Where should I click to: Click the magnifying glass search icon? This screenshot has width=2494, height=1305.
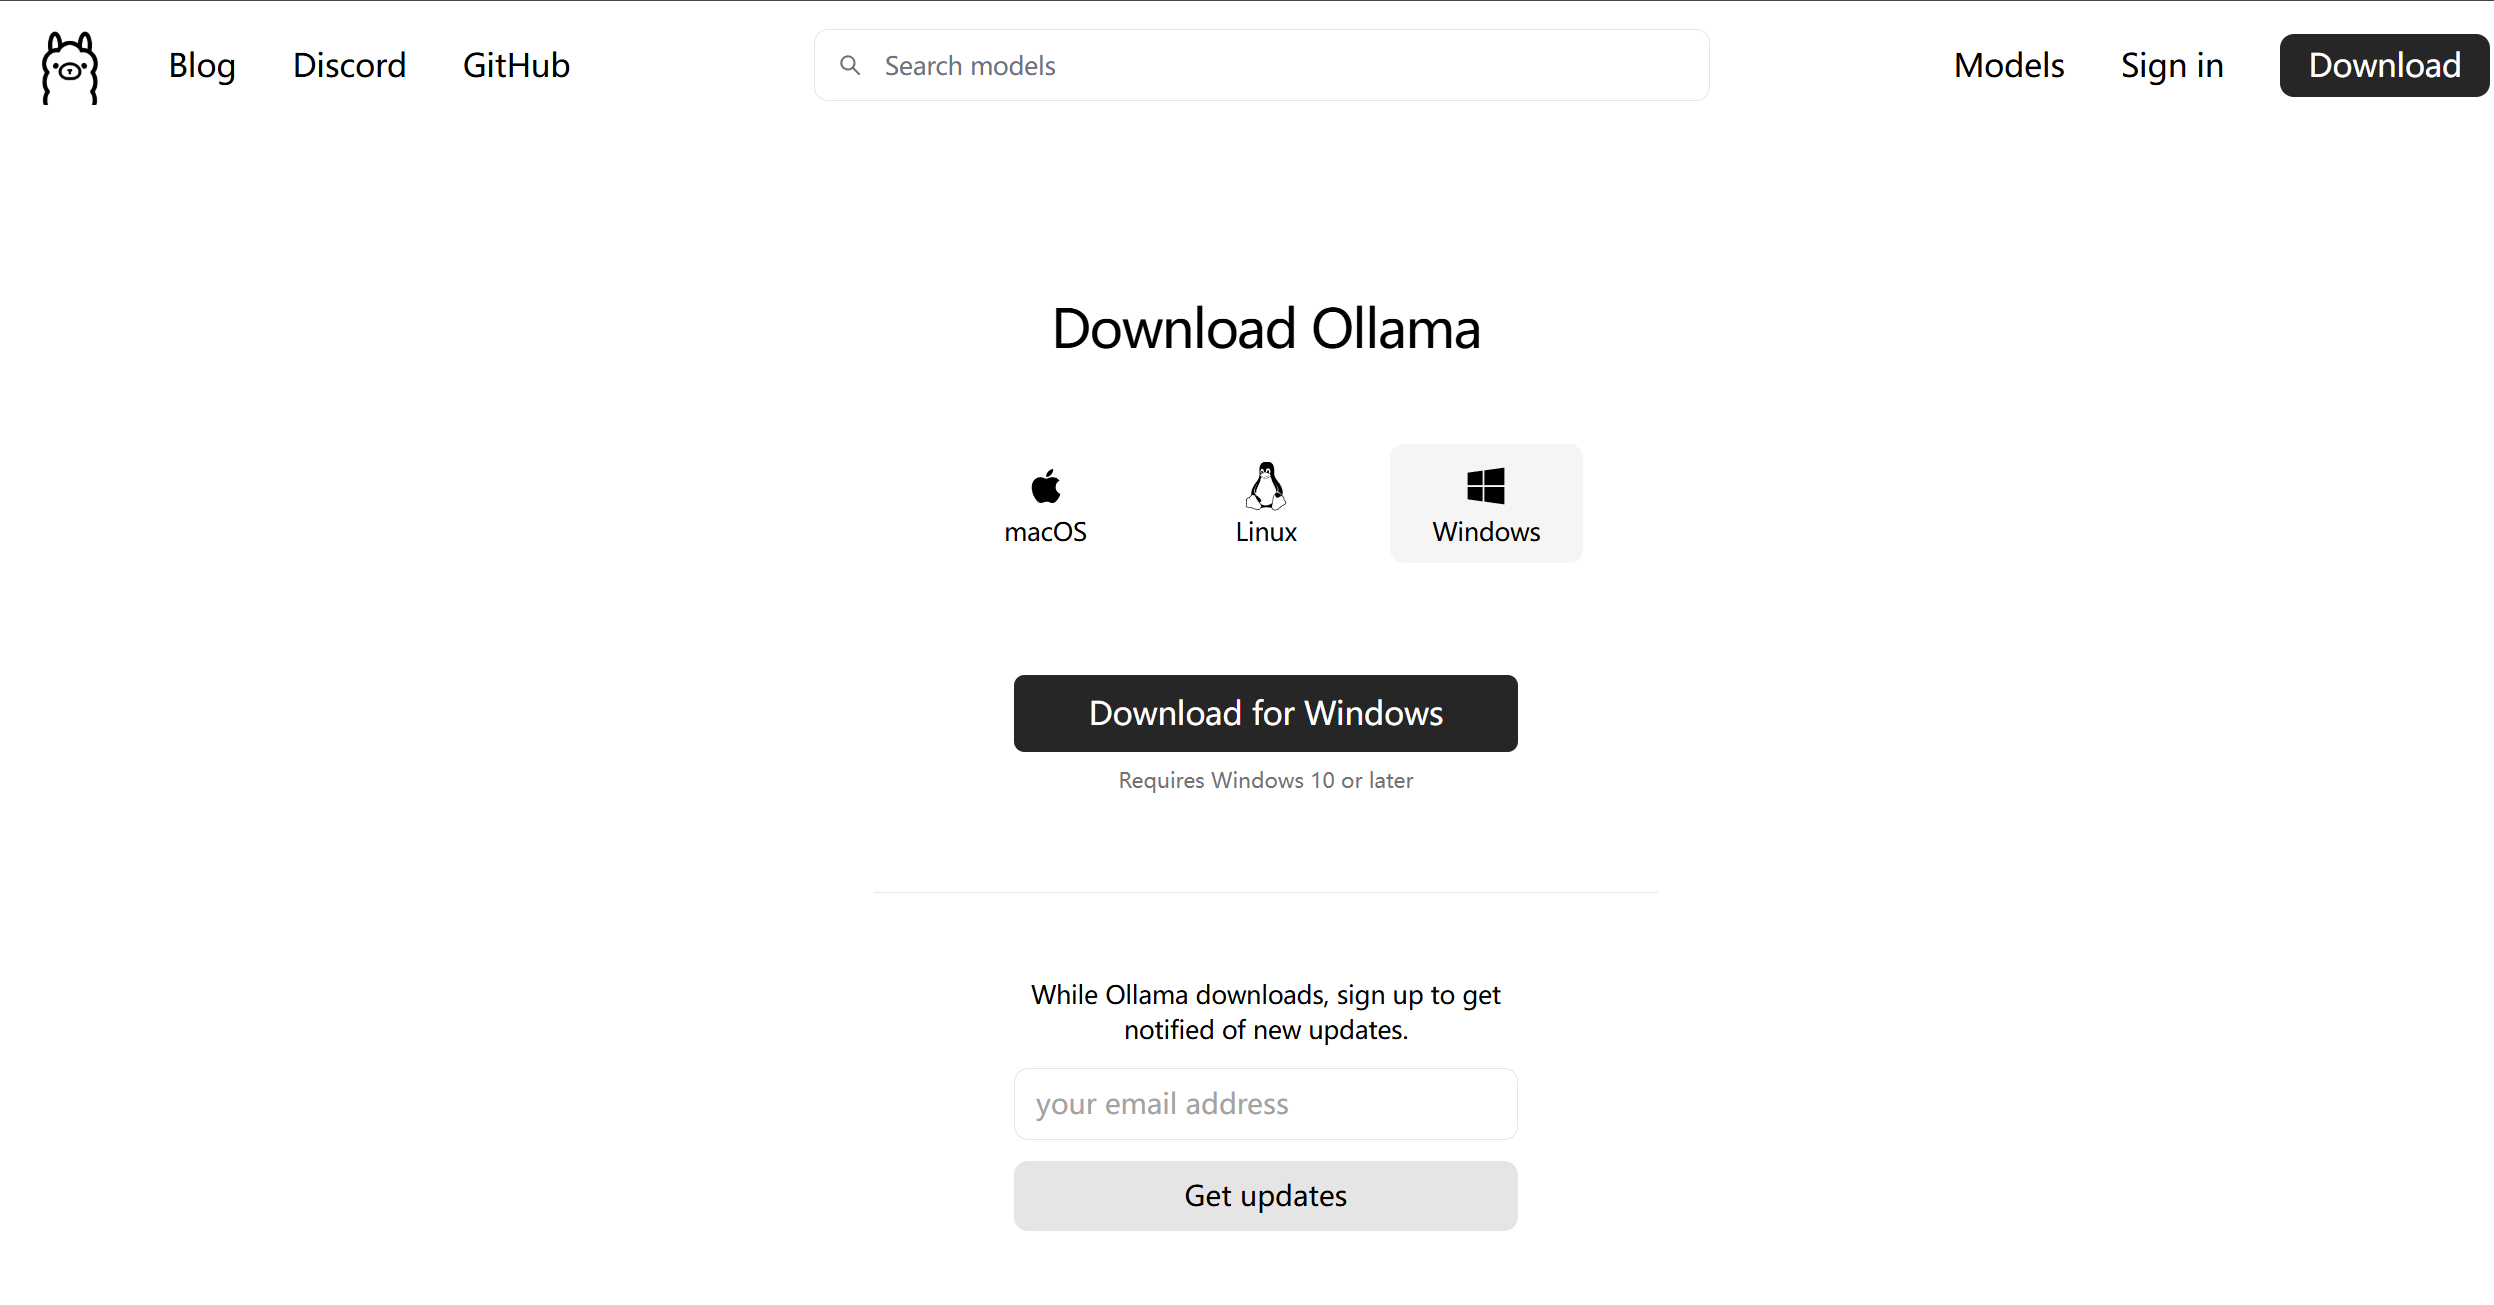pos(850,66)
